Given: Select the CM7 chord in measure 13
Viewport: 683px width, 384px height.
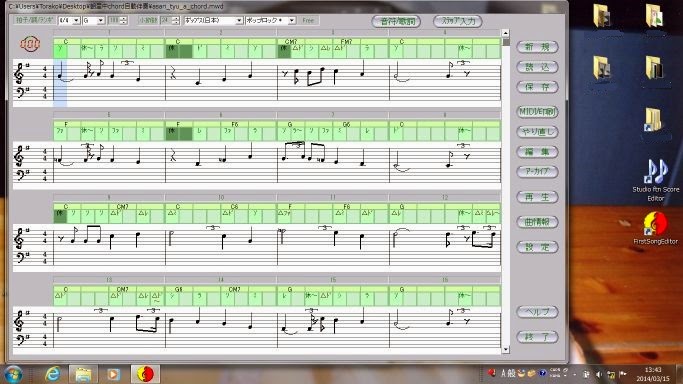Looking at the screenshot, I should point(122,290).
